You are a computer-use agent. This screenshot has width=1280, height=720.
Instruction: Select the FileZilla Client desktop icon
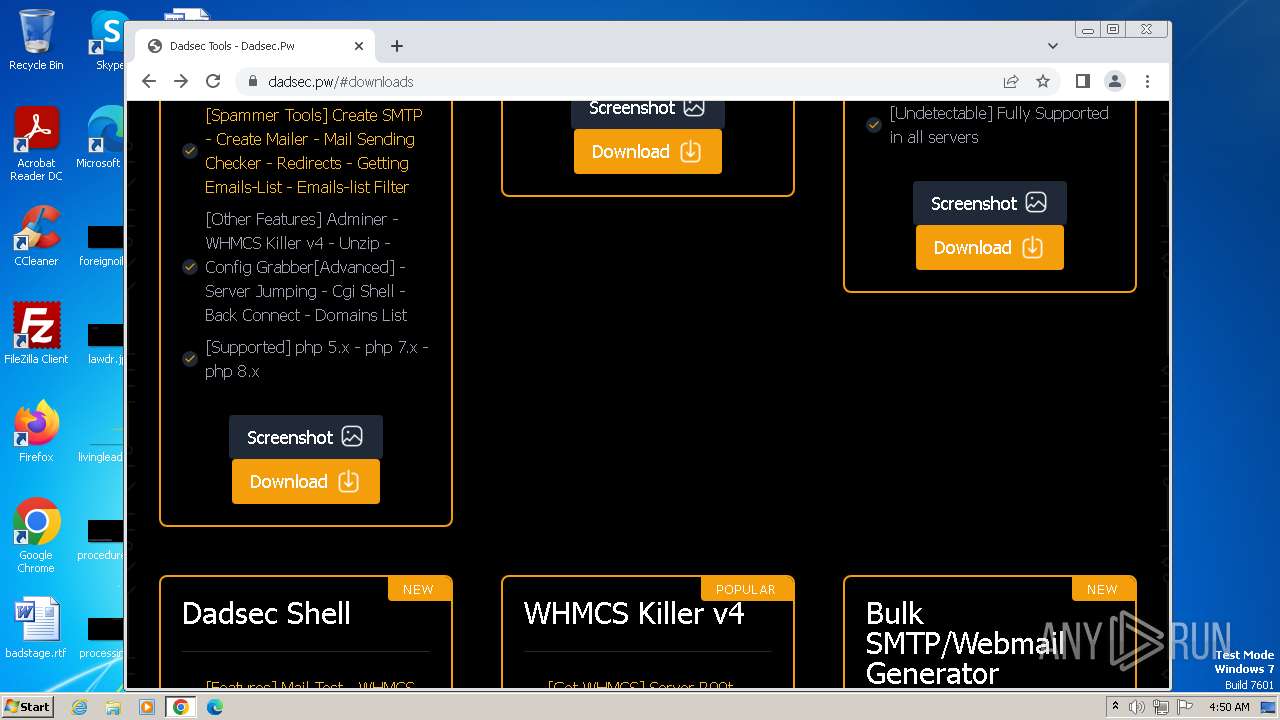[36, 333]
